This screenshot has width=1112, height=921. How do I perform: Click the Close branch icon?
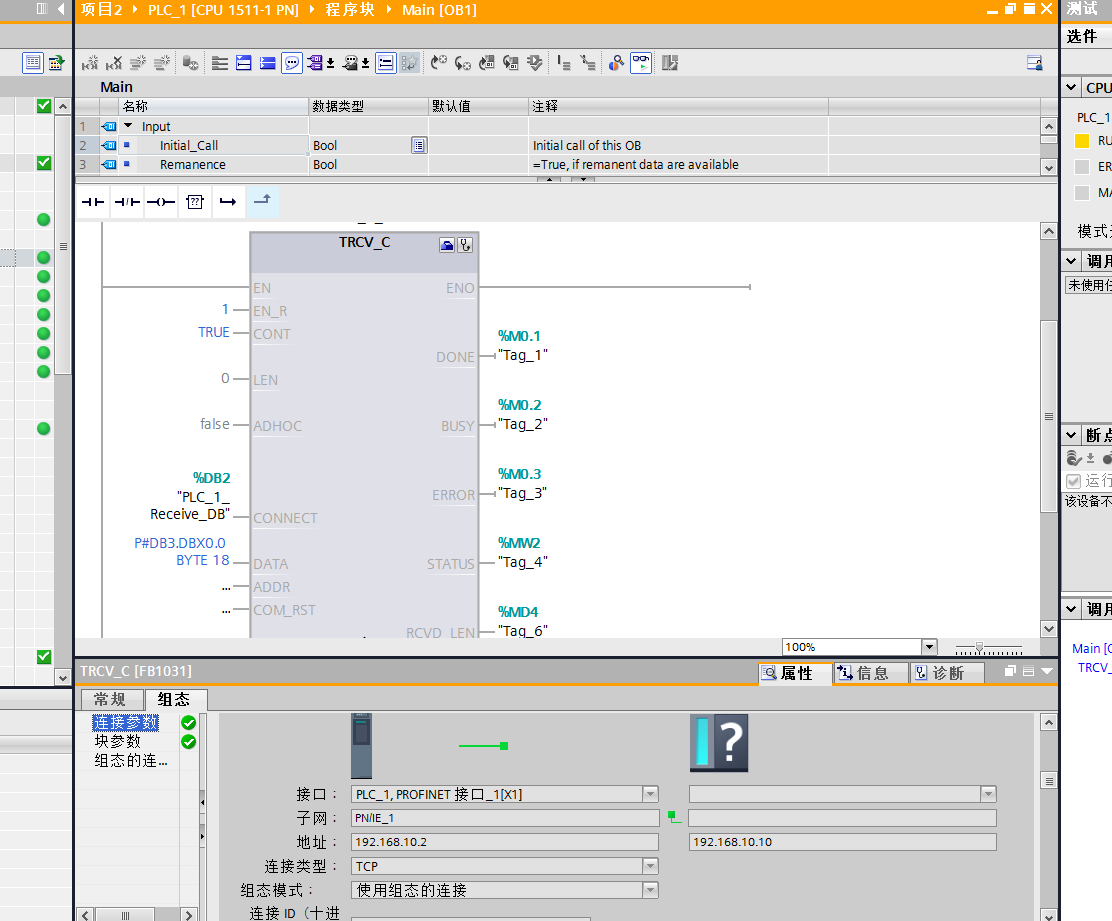262,202
